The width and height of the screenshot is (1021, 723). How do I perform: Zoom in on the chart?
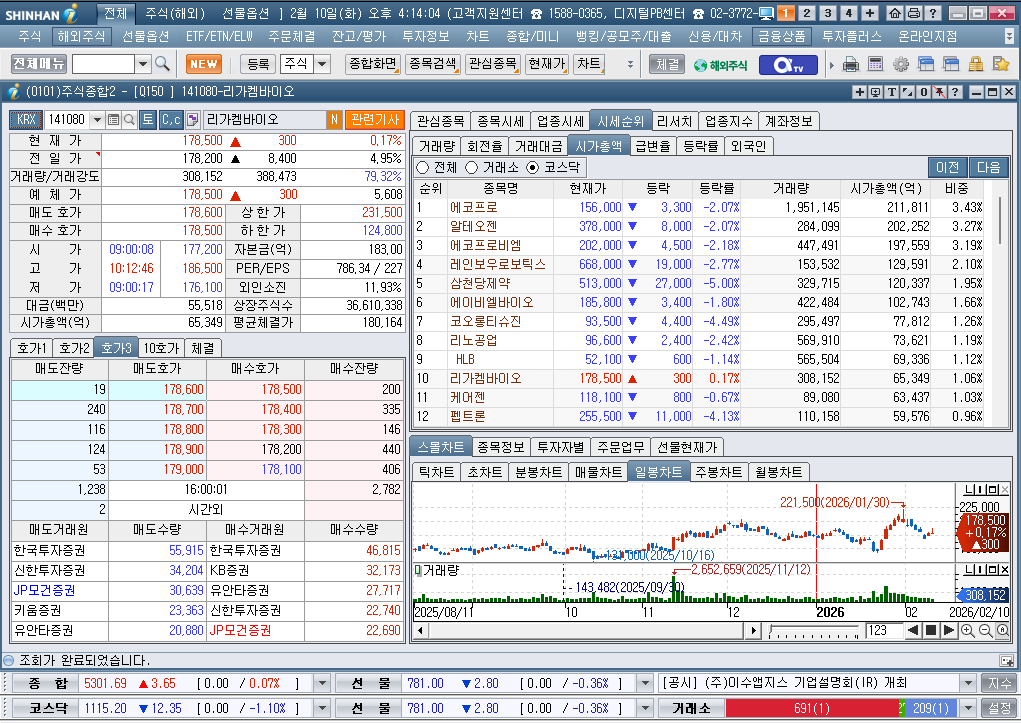[968, 630]
